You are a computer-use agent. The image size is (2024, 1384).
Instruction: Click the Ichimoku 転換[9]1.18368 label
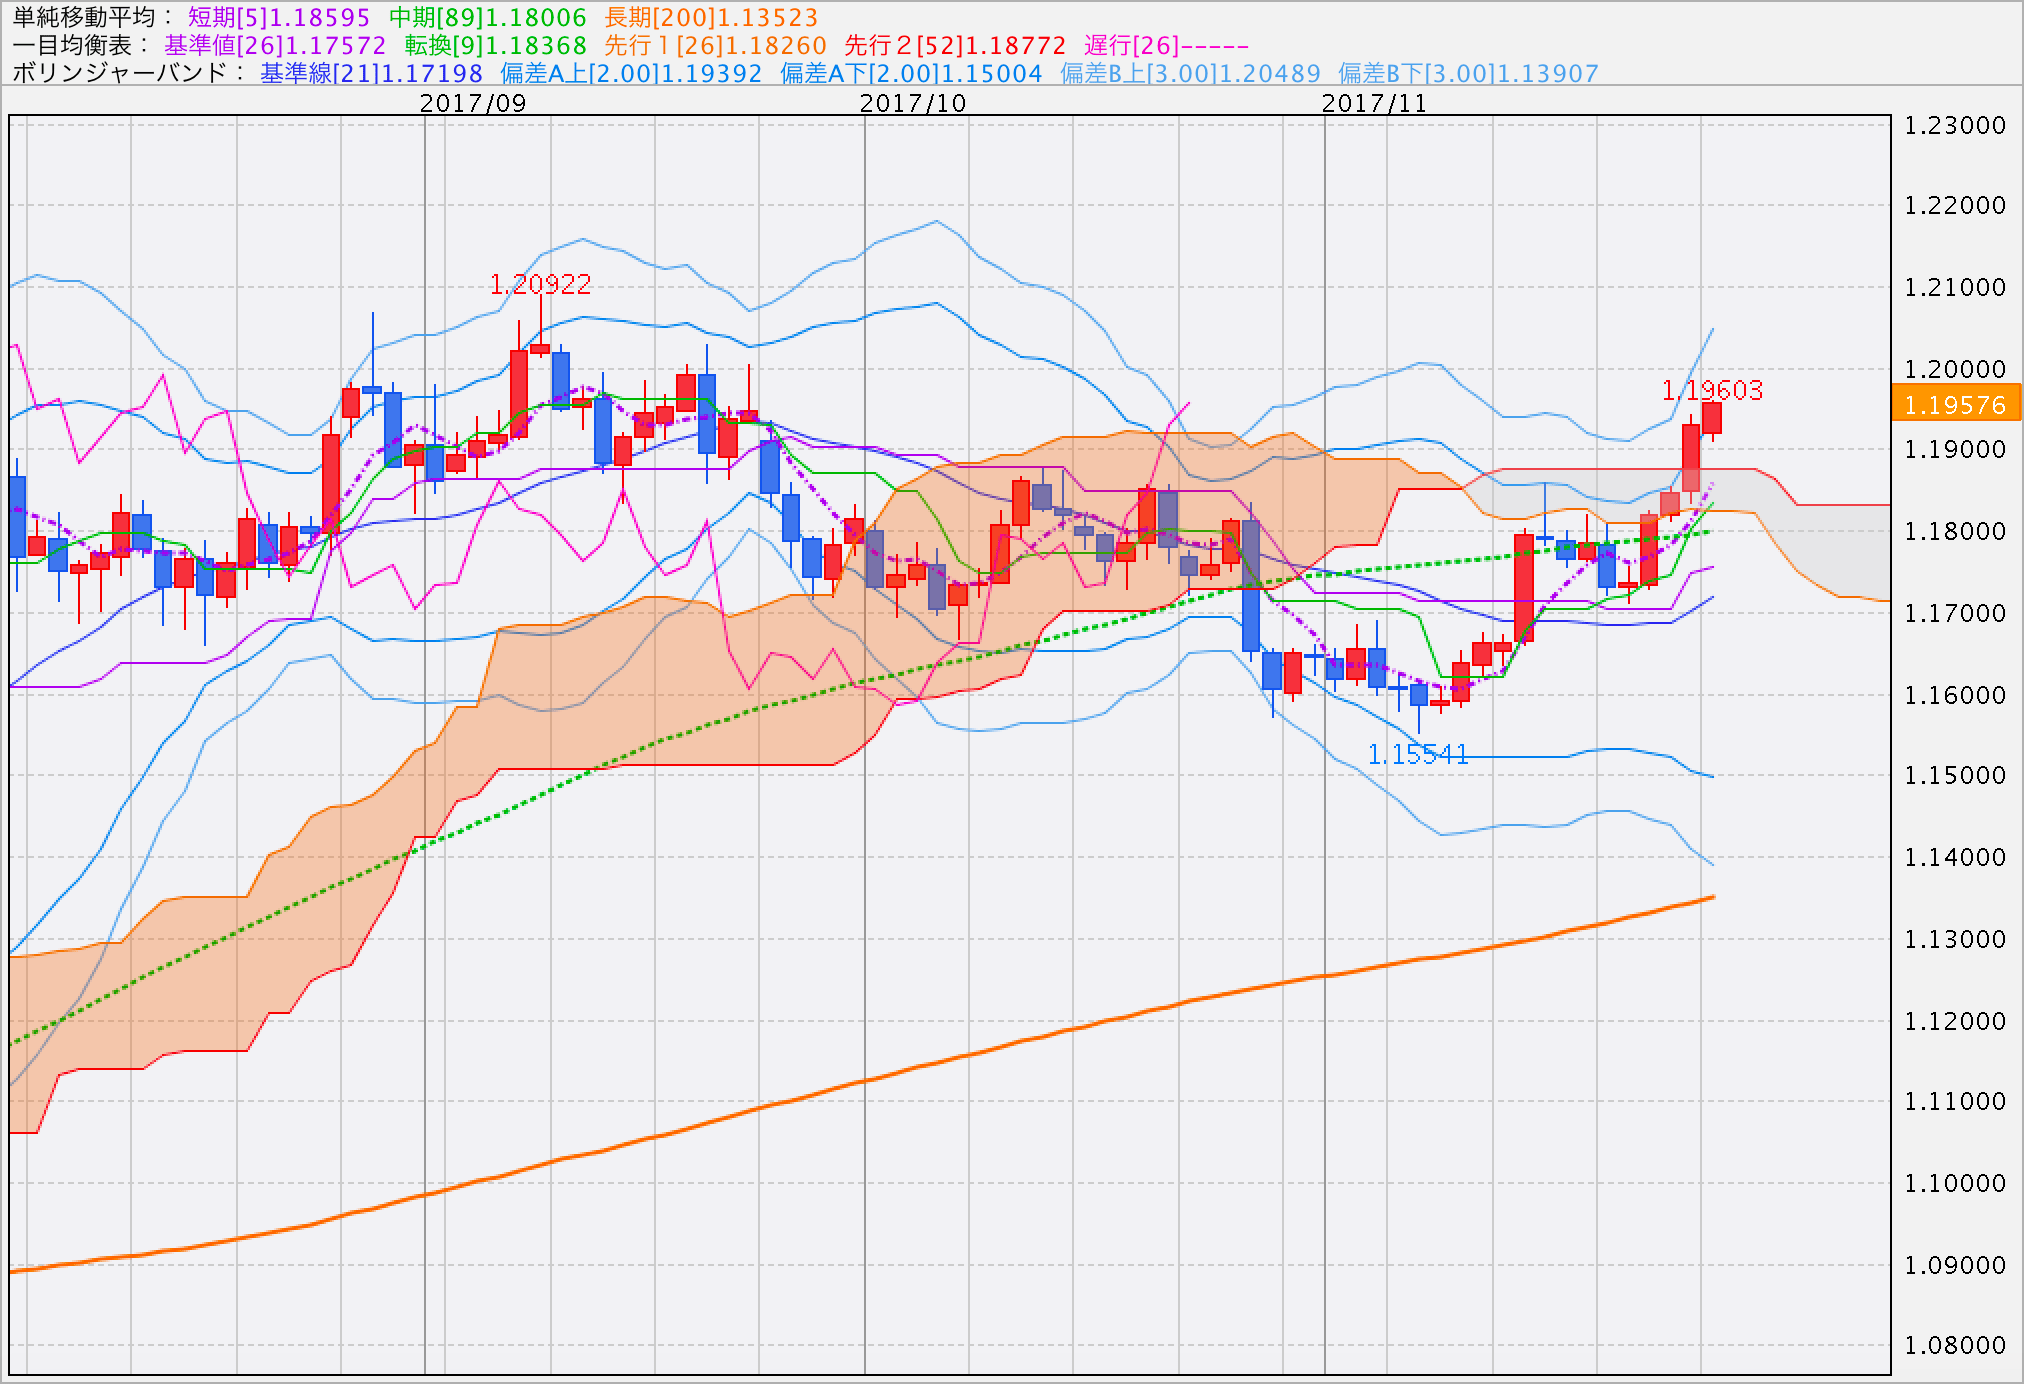(x=495, y=46)
